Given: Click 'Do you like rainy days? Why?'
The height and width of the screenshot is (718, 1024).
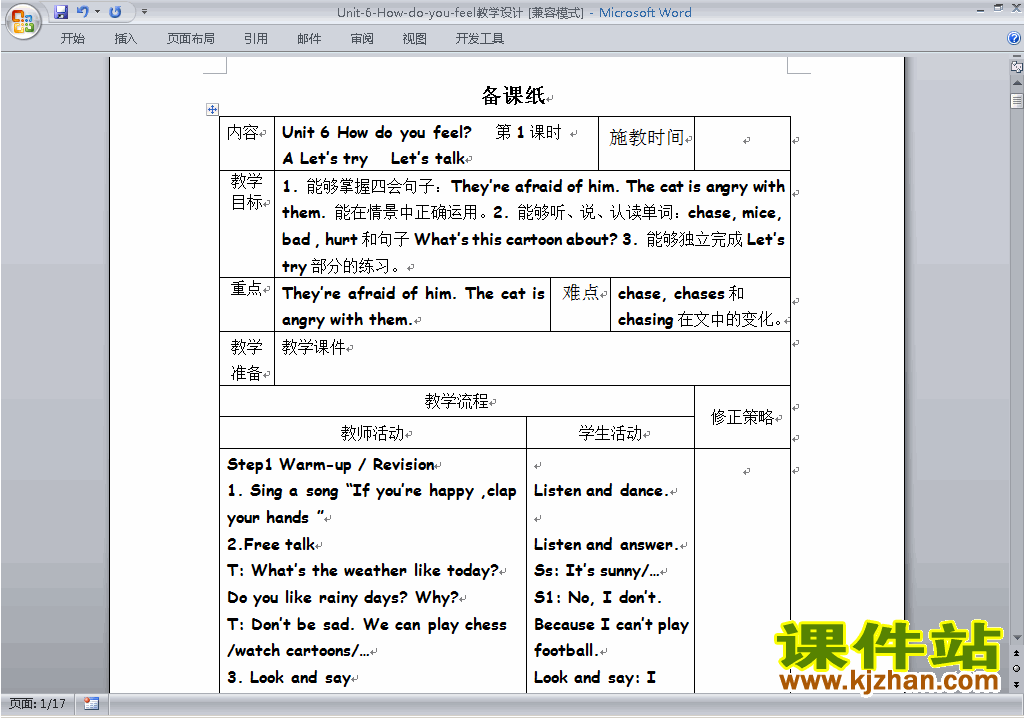Looking at the screenshot, I should (x=343, y=597).
